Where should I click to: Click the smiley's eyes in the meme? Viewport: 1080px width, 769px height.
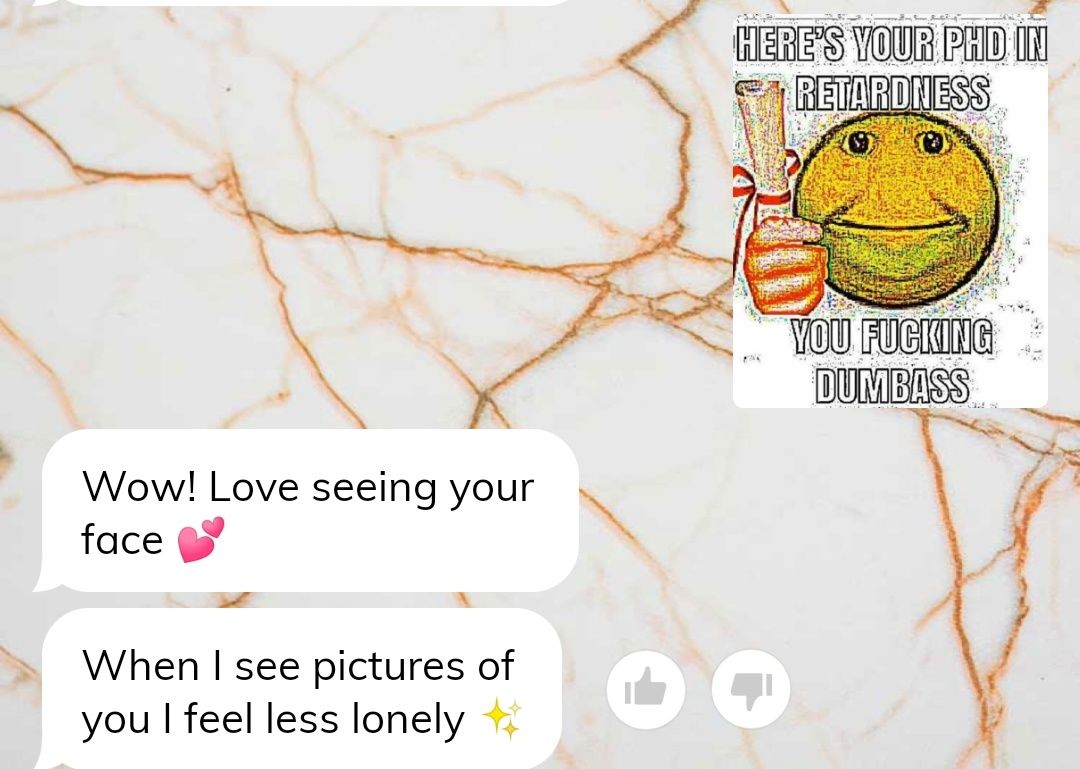tap(895, 142)
